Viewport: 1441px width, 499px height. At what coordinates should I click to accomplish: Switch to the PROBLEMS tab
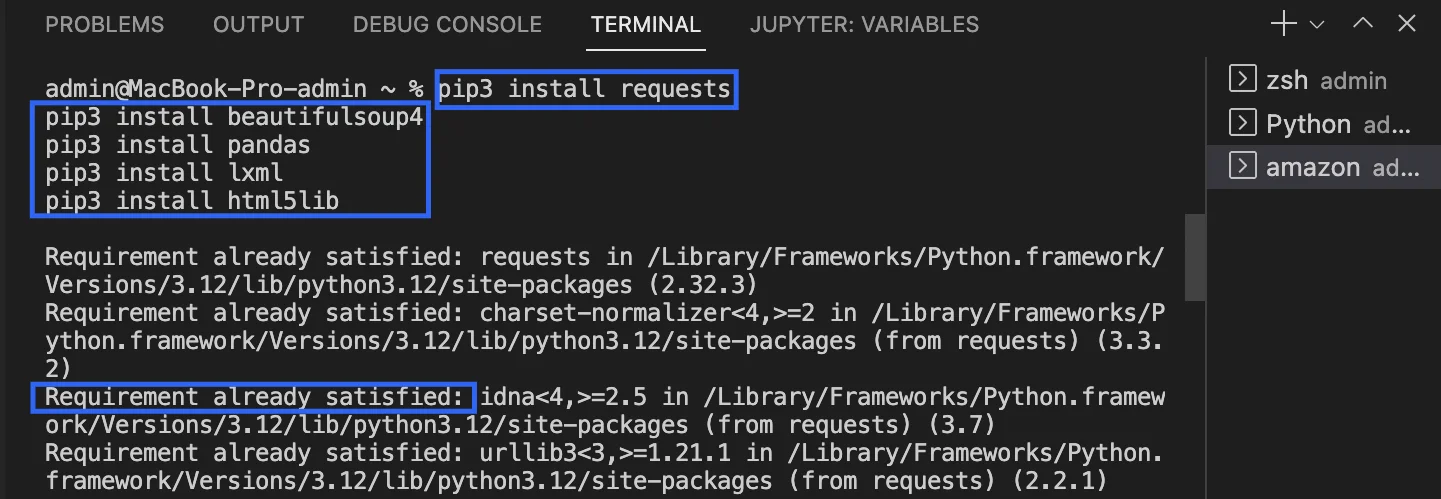pos(105,25)
